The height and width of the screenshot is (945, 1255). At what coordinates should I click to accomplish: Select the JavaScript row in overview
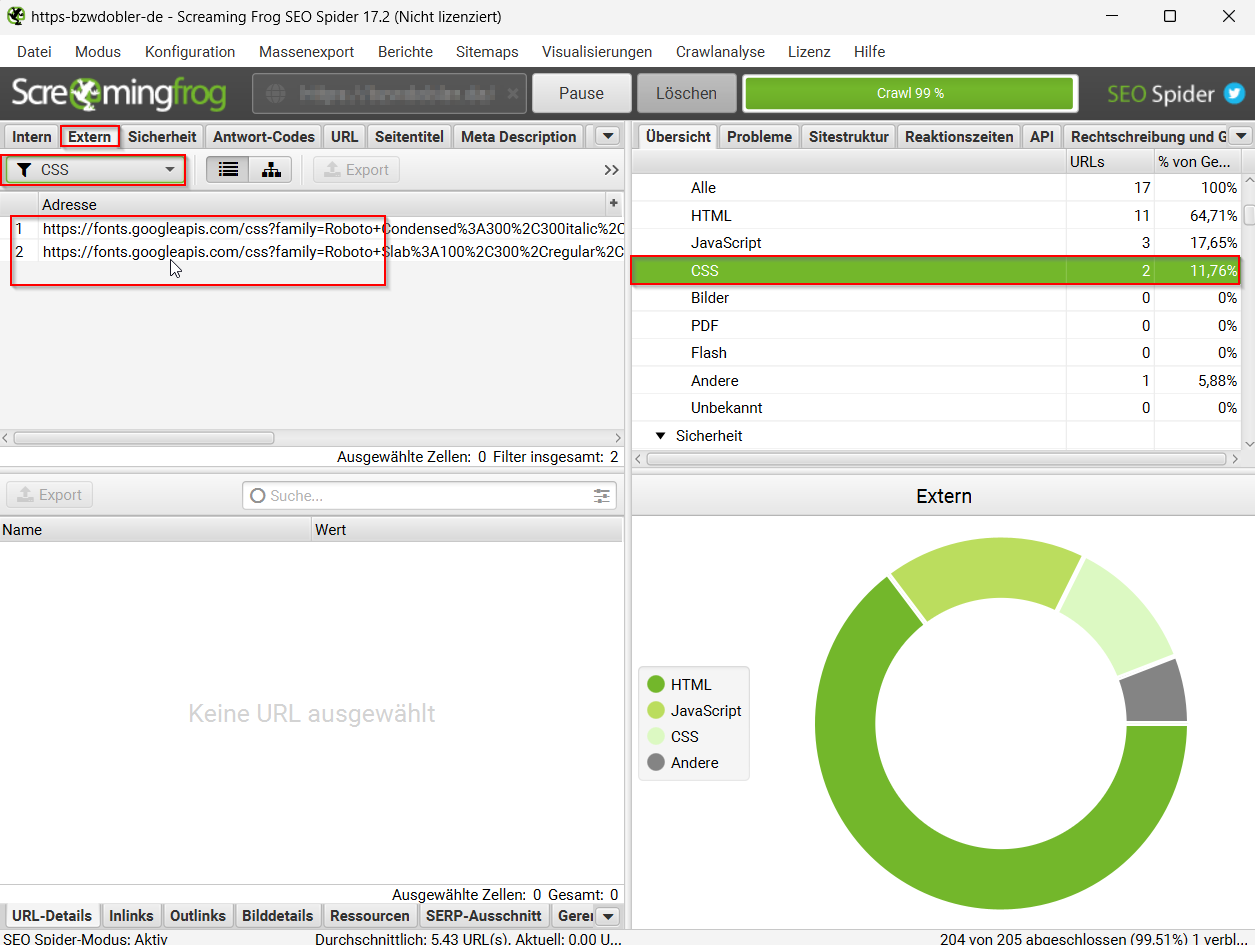click(937, 243)
